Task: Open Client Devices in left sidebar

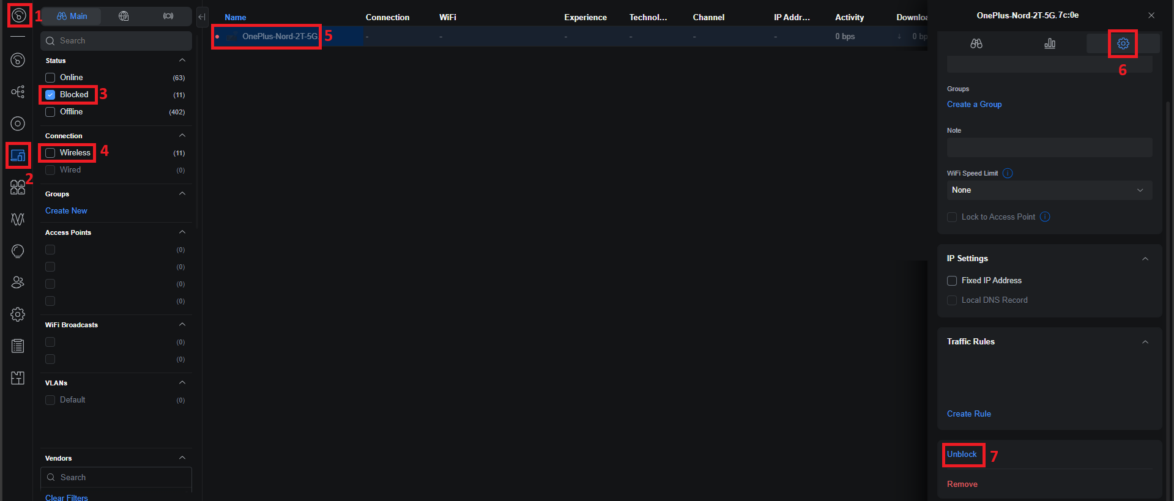Action: (17, 155)
